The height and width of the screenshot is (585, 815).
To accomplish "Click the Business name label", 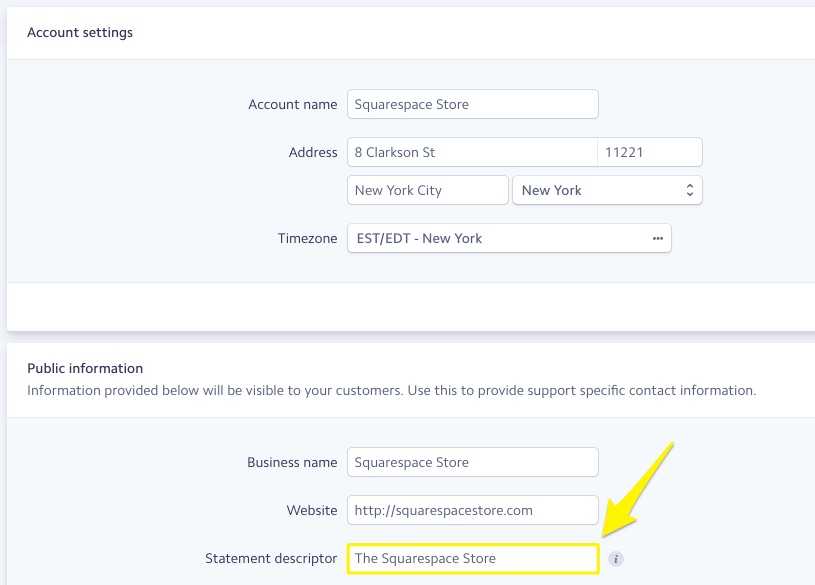I will 292,462.
